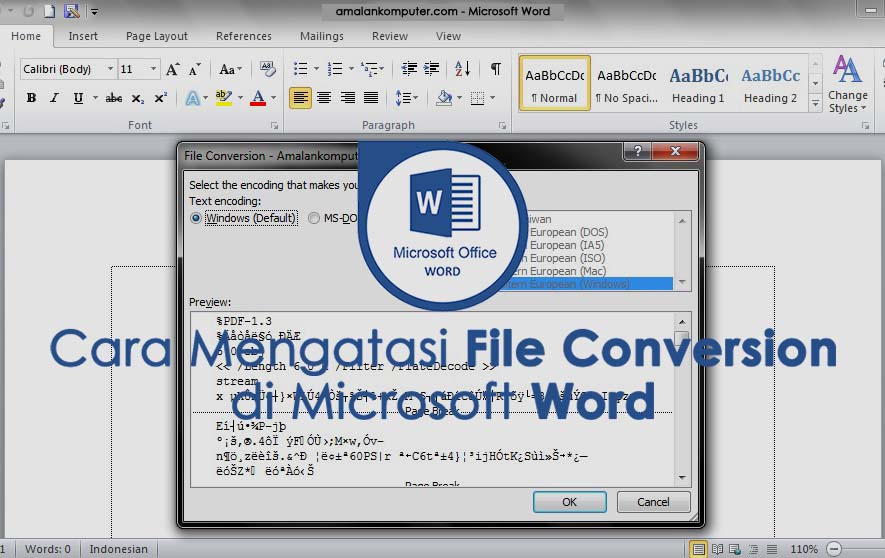885x558 pixels.
Task: Align text right
Action: (348, 98)
